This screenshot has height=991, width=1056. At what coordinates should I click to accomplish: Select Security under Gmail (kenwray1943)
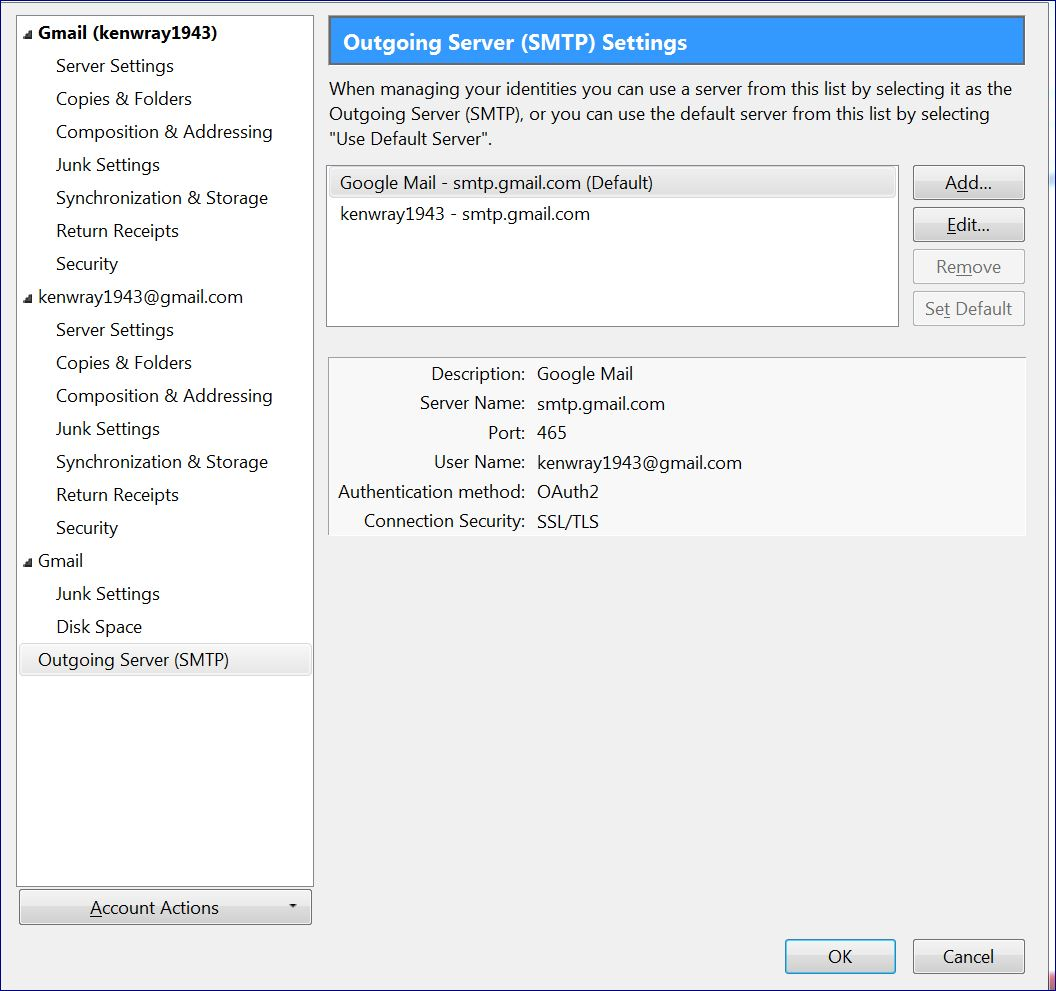point(87,264)
